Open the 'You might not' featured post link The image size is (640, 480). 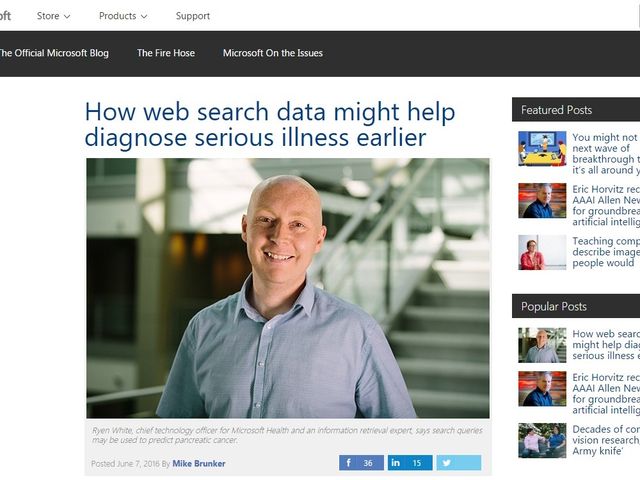(x=606, y=154)
